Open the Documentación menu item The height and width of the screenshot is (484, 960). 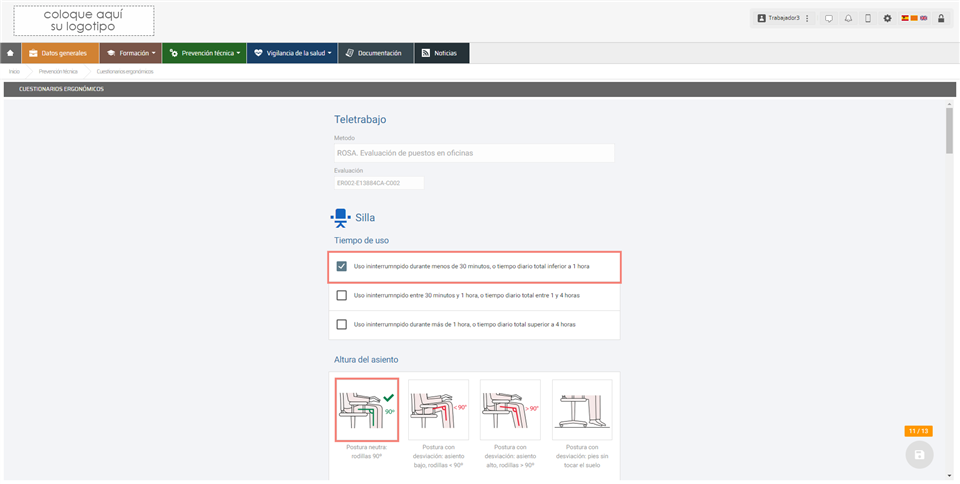click(x=376, y=53)
